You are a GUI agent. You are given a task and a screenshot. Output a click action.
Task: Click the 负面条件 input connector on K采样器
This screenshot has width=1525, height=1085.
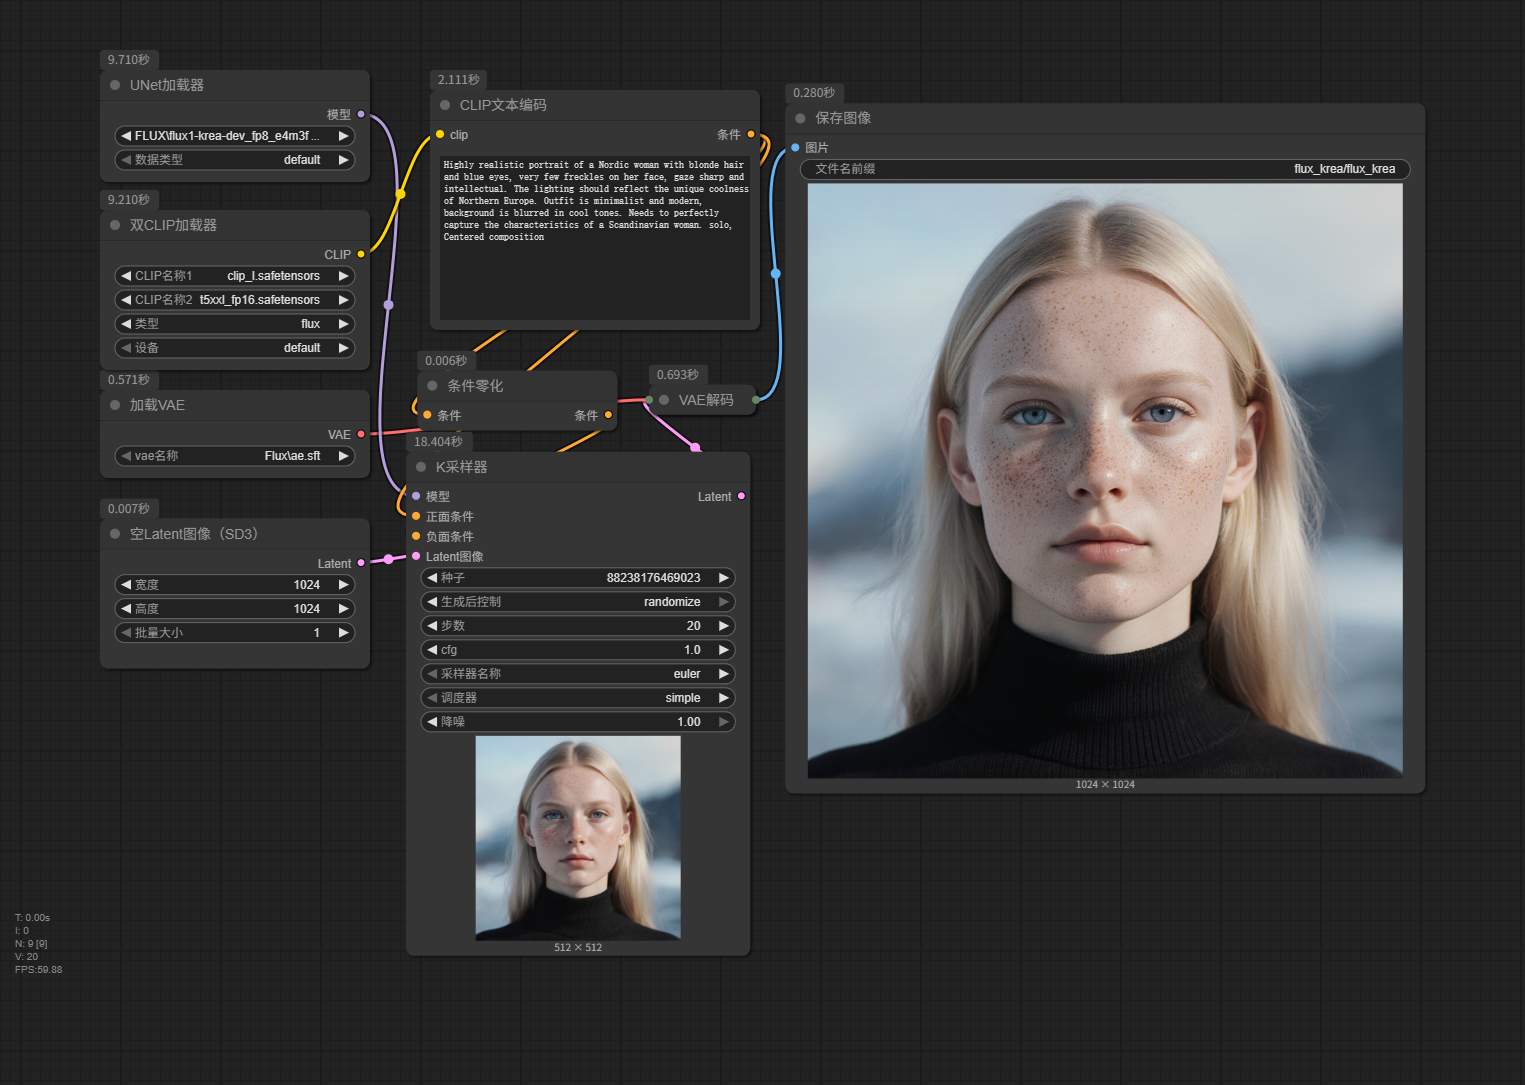(x=416, y=536)
